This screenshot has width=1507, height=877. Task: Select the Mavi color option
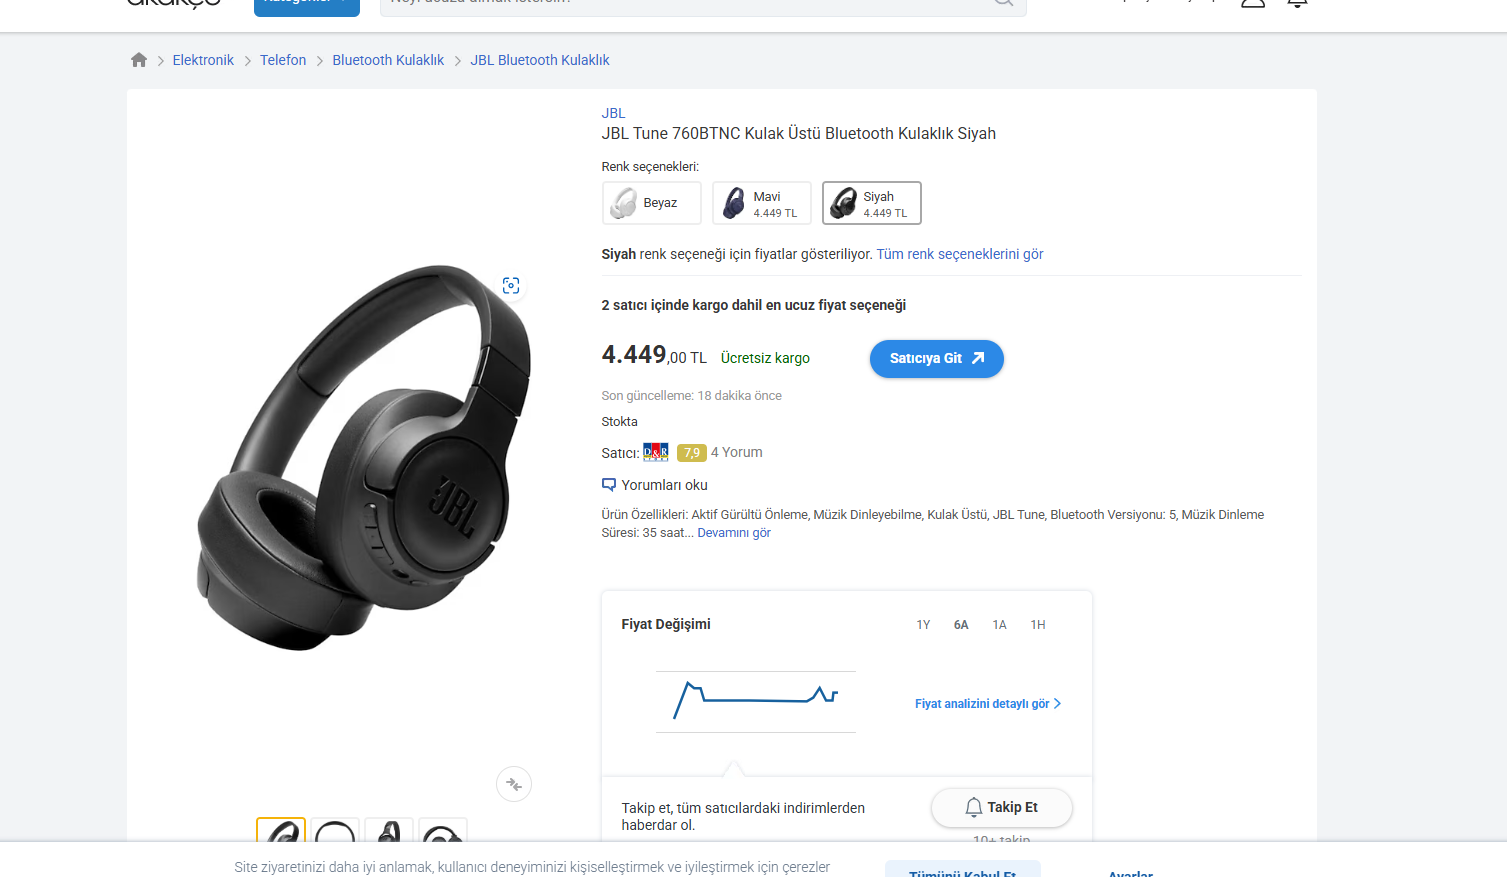pos(762,203)
